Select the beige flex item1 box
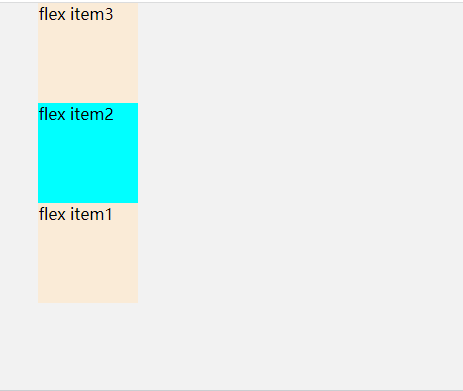Screen dimensions: 463x391 click(x=88, y=253)
